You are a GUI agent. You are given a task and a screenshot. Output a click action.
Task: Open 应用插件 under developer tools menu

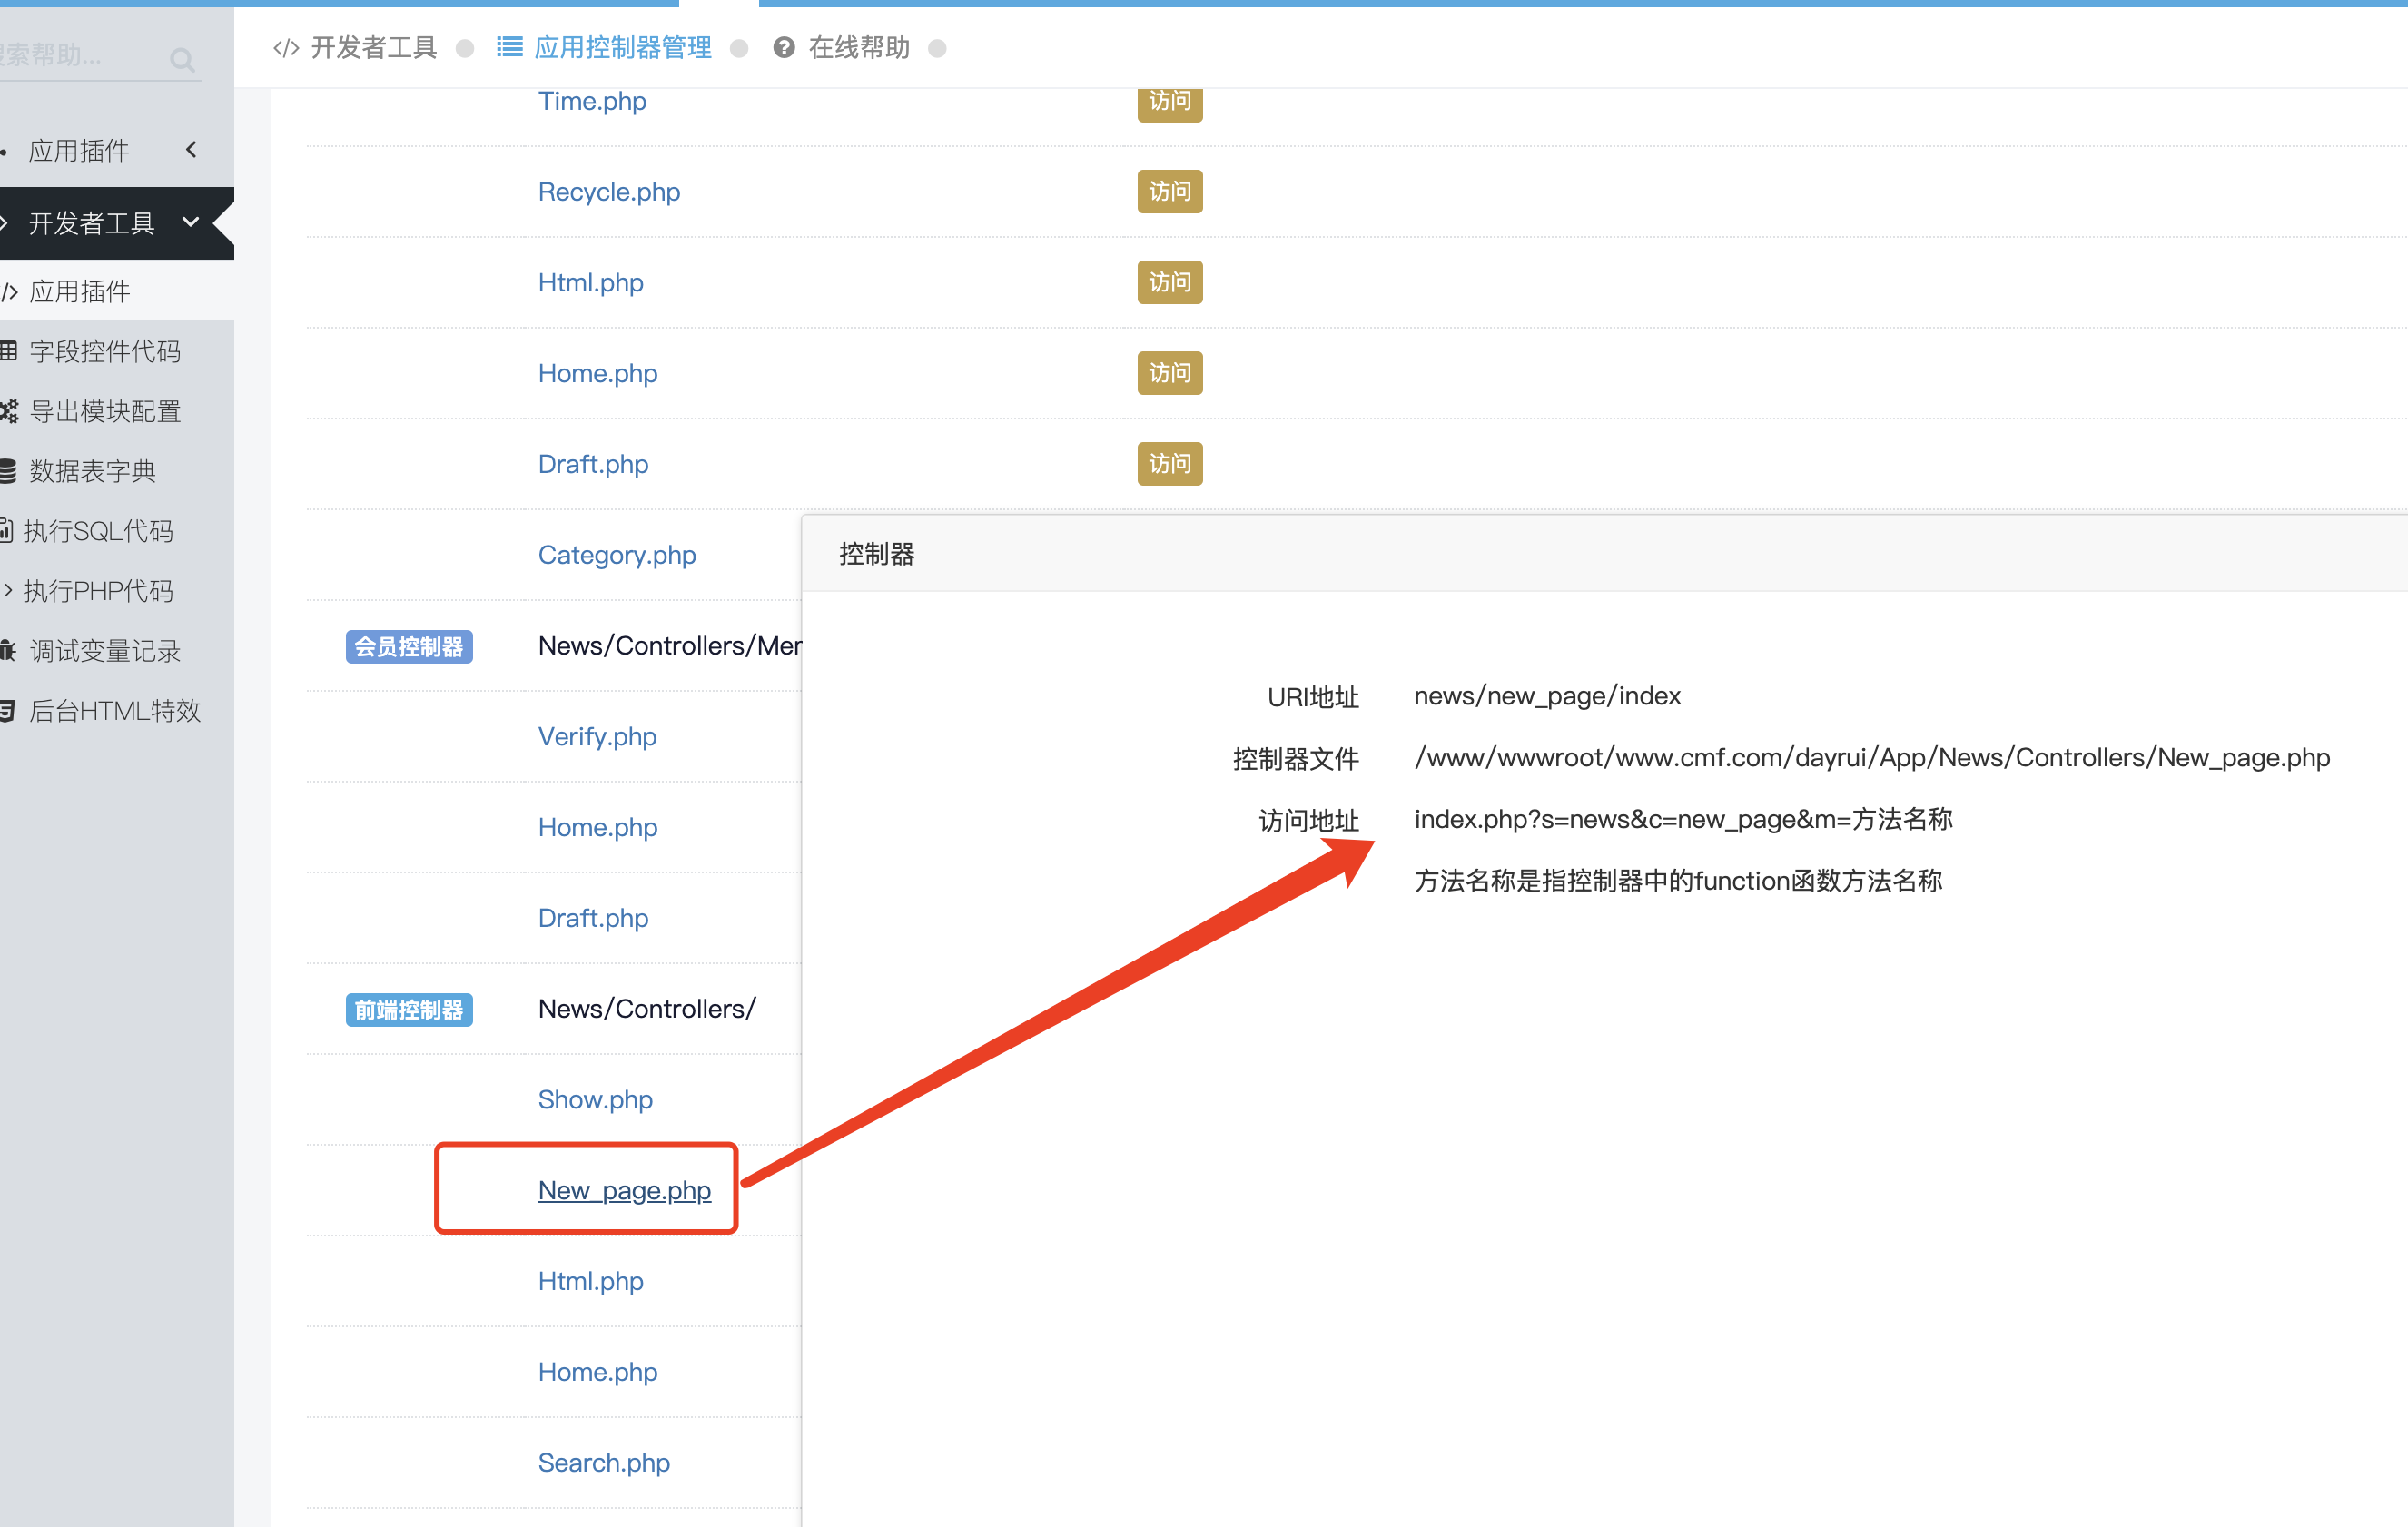pos(80,291)
